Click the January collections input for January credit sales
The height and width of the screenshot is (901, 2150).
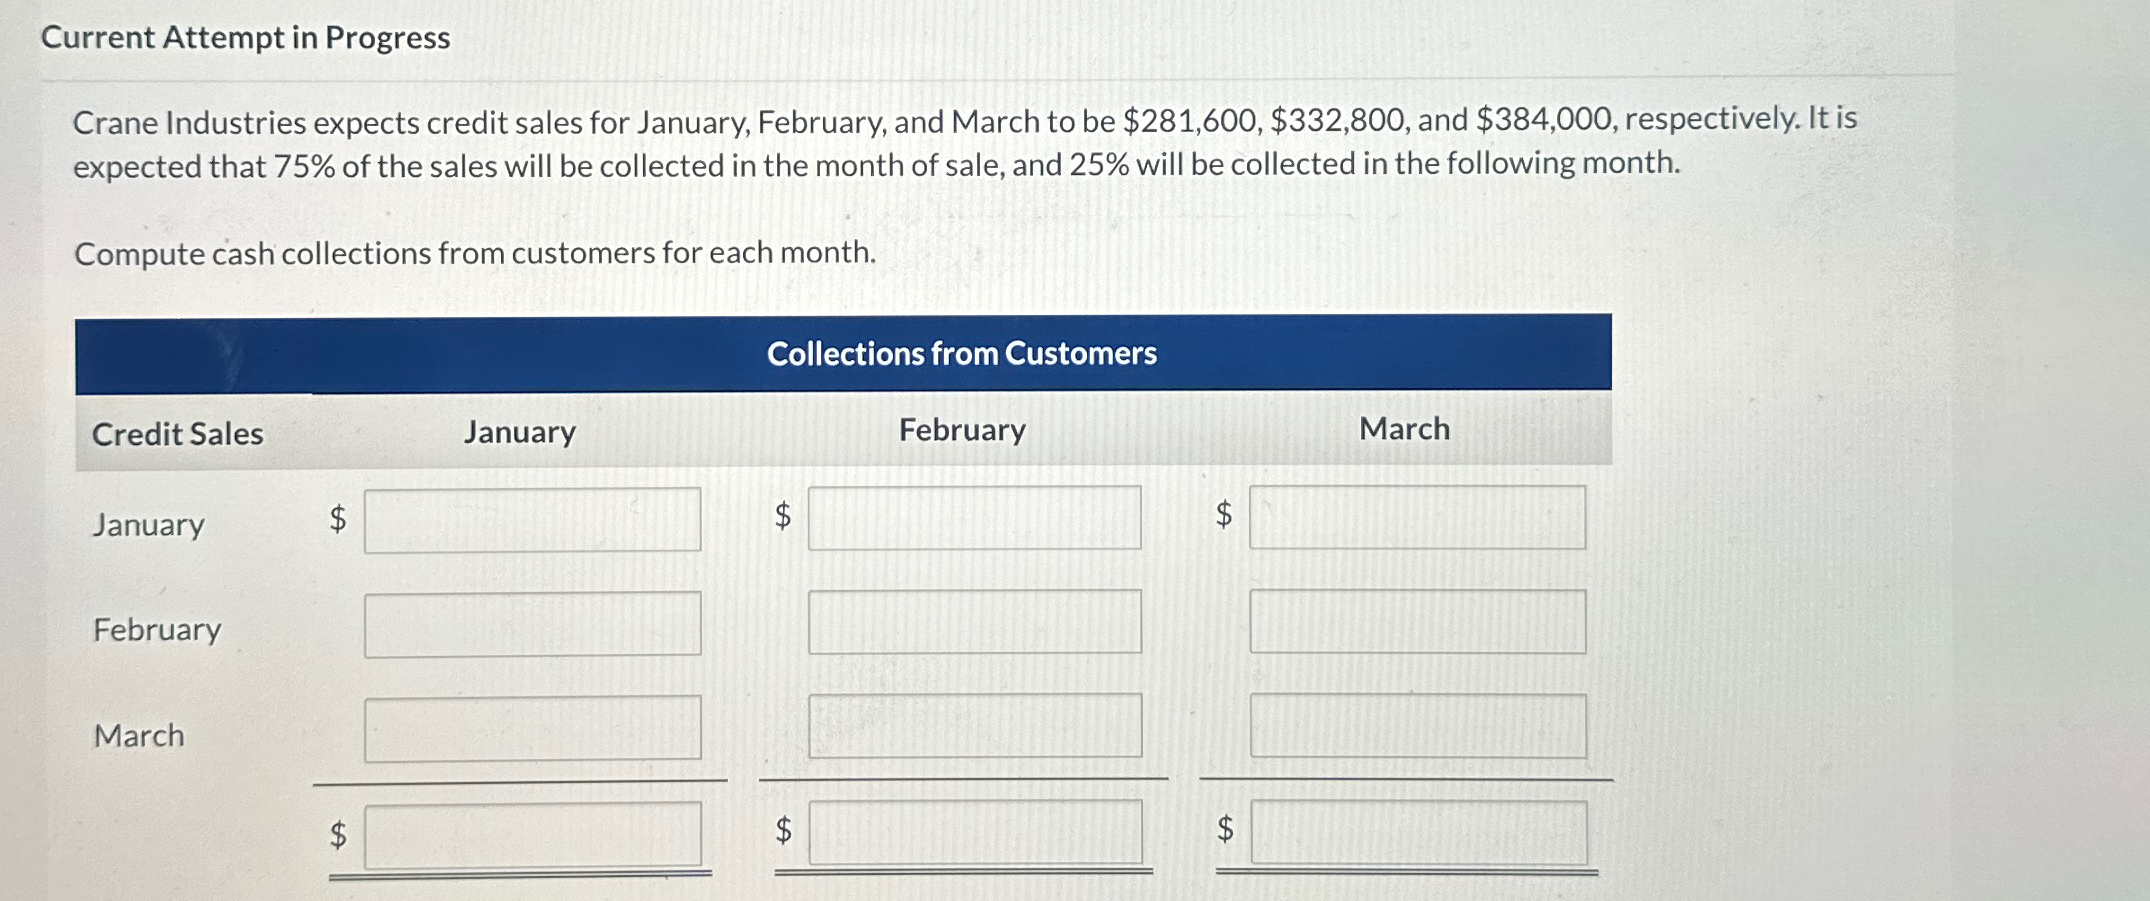click(532, 516)
